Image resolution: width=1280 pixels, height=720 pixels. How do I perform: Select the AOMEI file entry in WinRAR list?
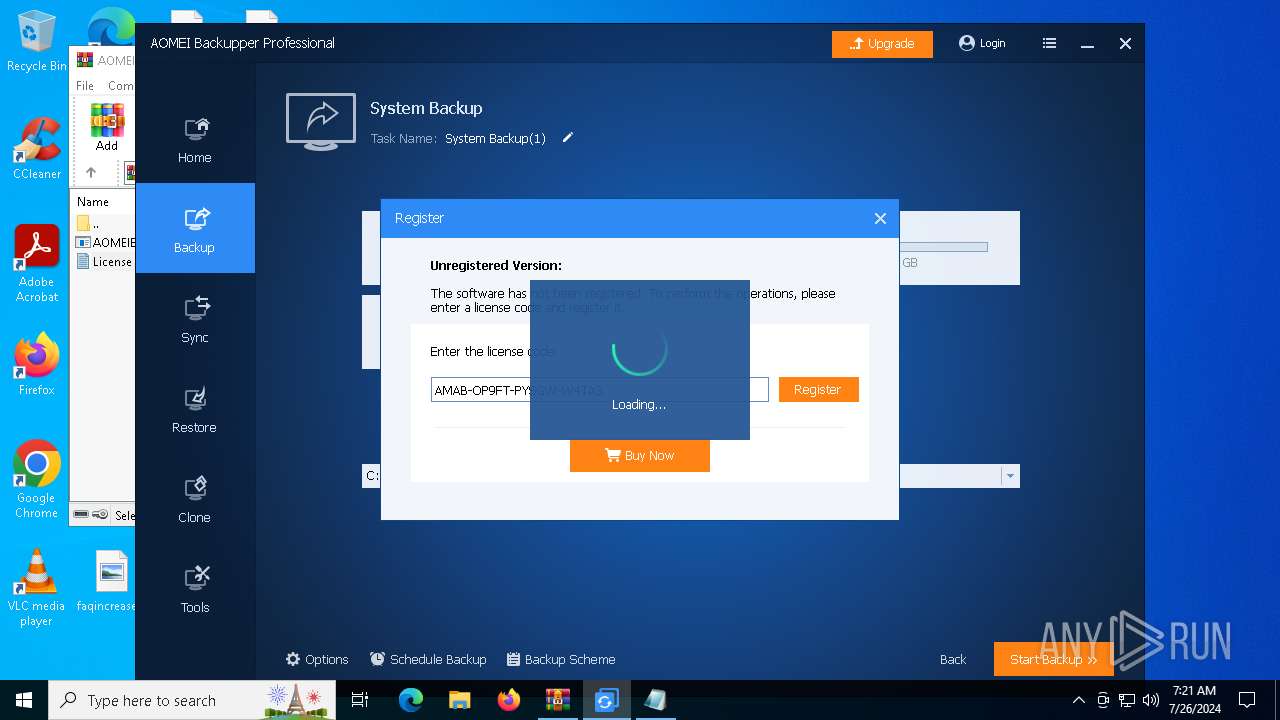105,242
